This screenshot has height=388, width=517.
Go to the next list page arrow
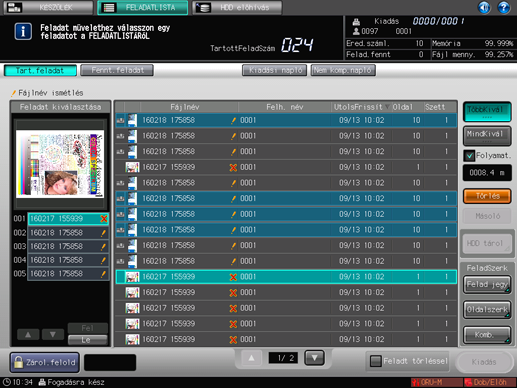(x=314, y=358)
